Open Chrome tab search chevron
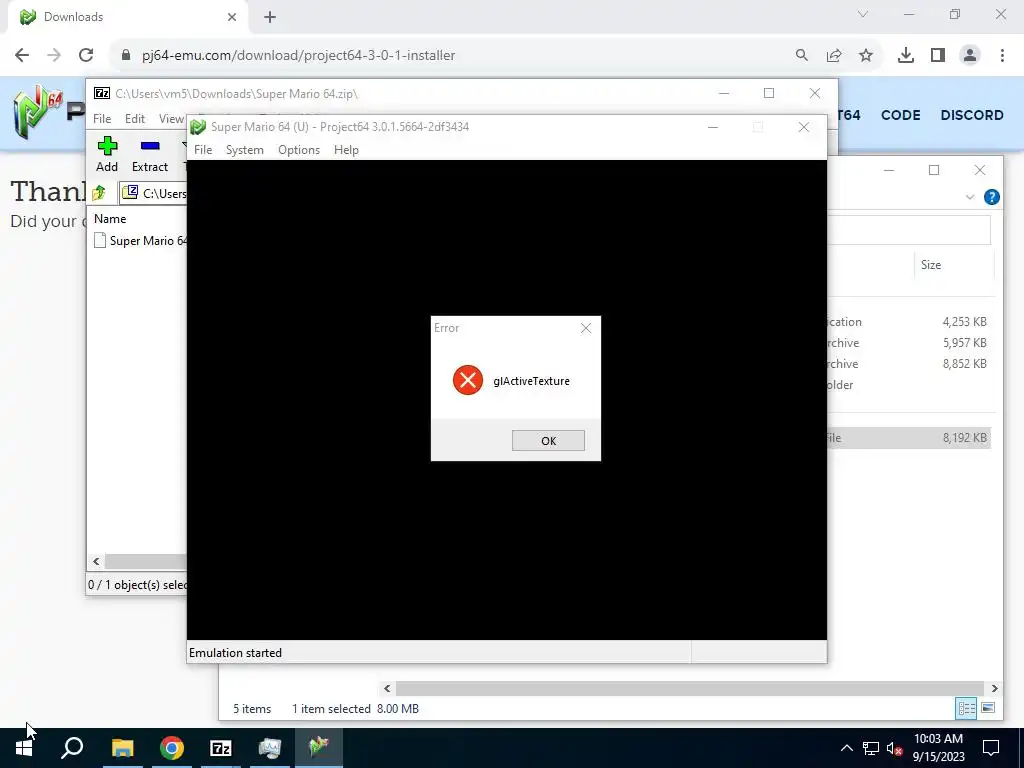Image resolution: width=1024 pixels, height=768 pixels. click(863, 14)
